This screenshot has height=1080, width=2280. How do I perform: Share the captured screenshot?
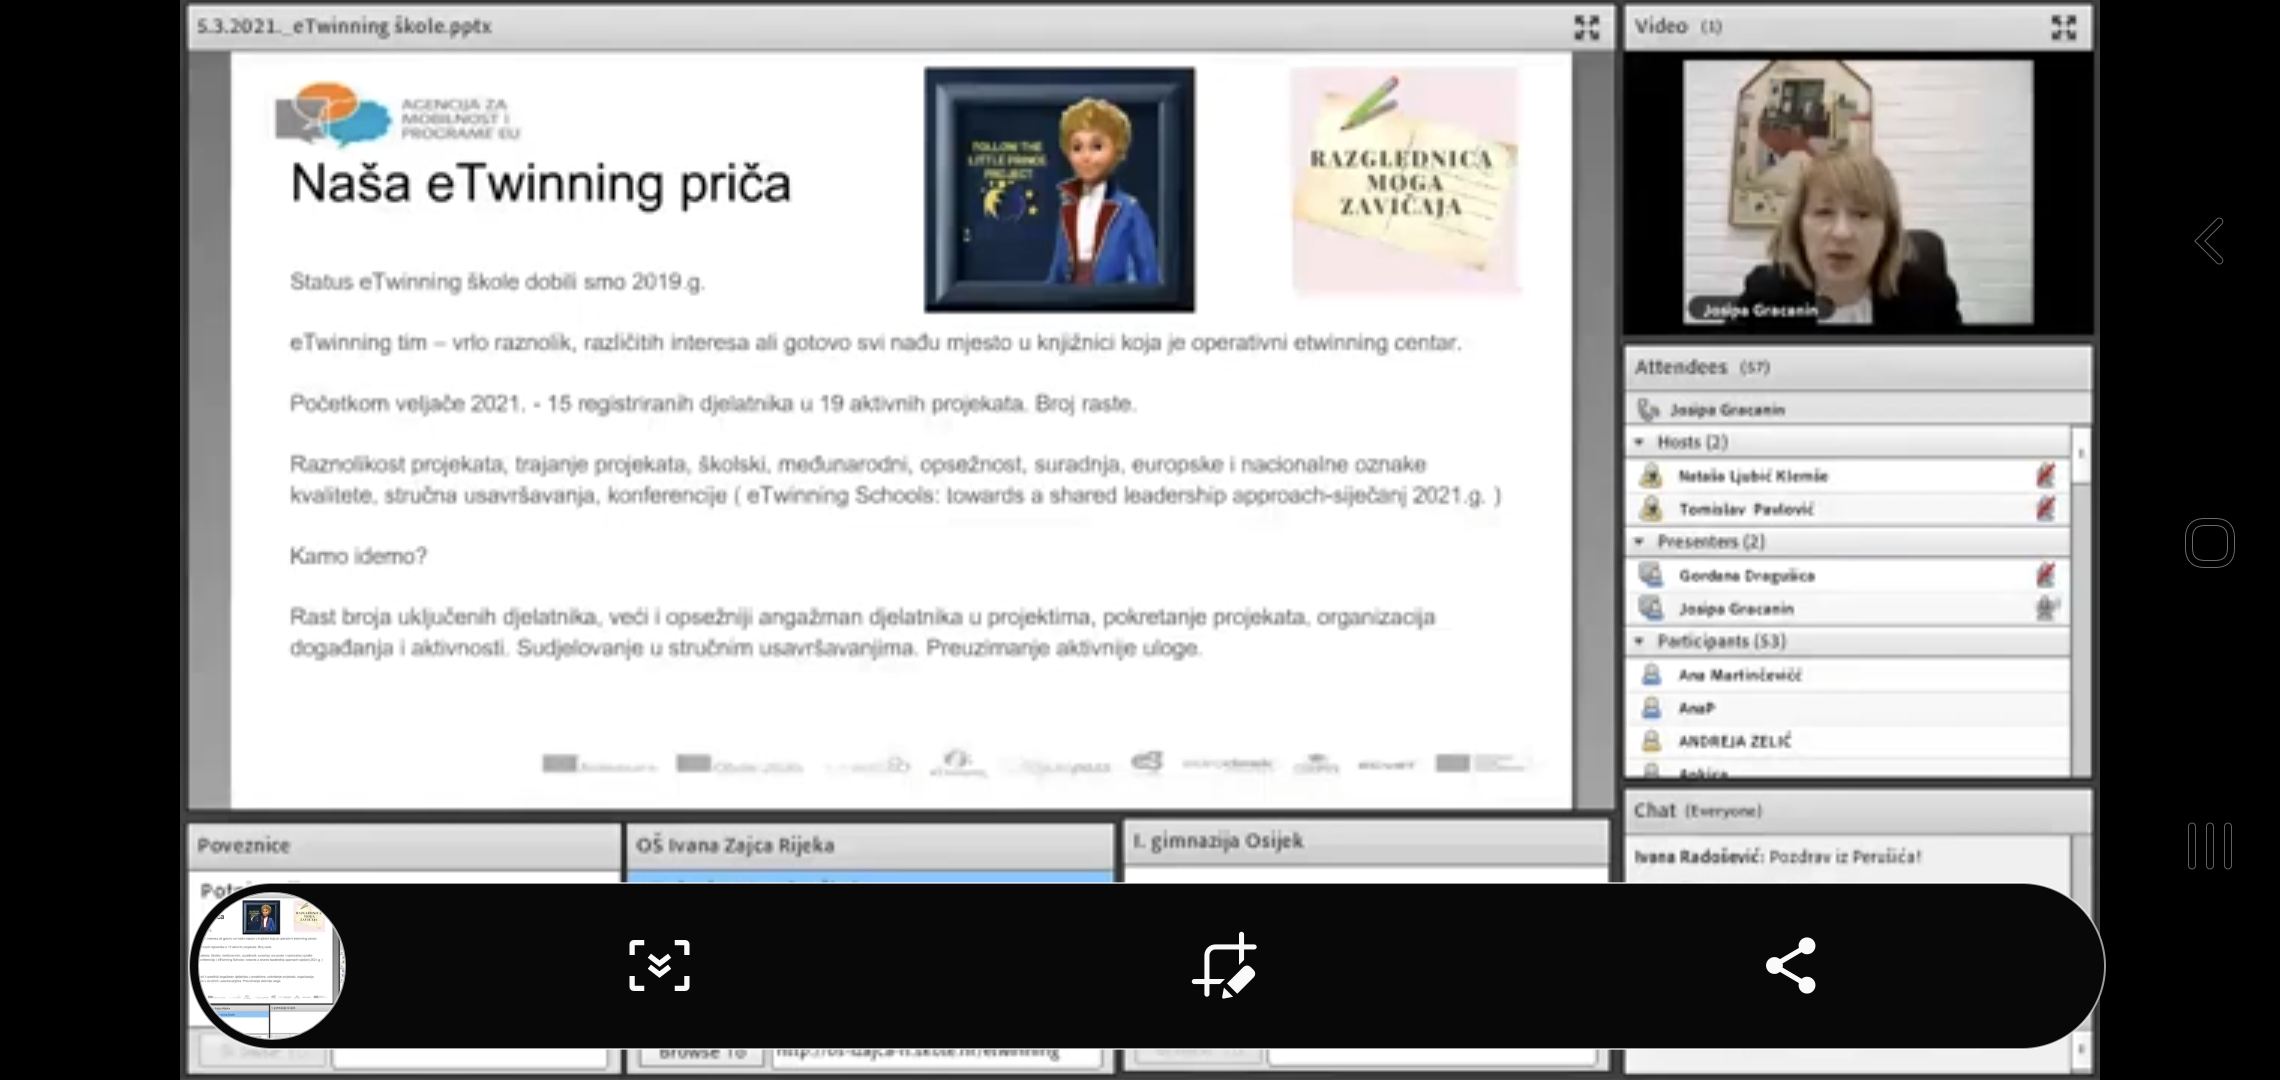(1790, 965)
